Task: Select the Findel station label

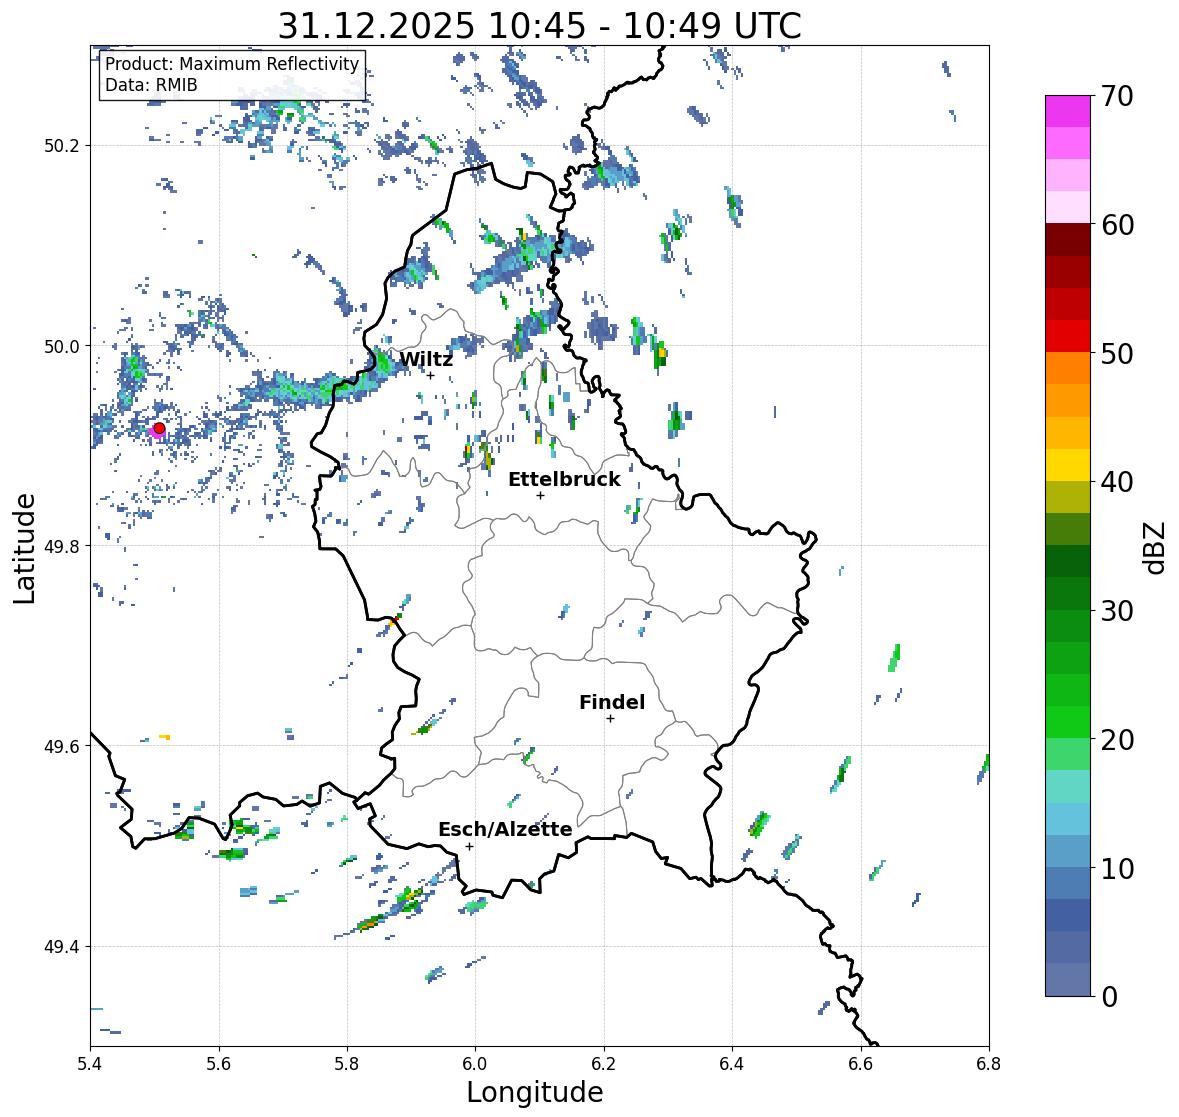Action: coord(611,702)
